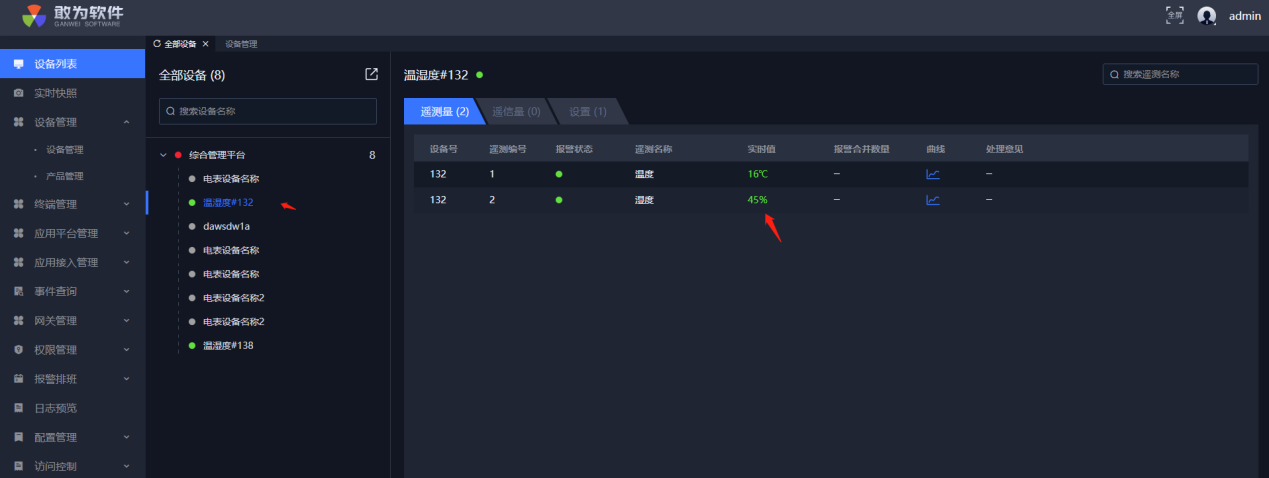The height and width of the screenshot is (478, 1269).
Task: Open the 产品管理 sub-item
Action: pyautogui.click(x=65, y=176)
